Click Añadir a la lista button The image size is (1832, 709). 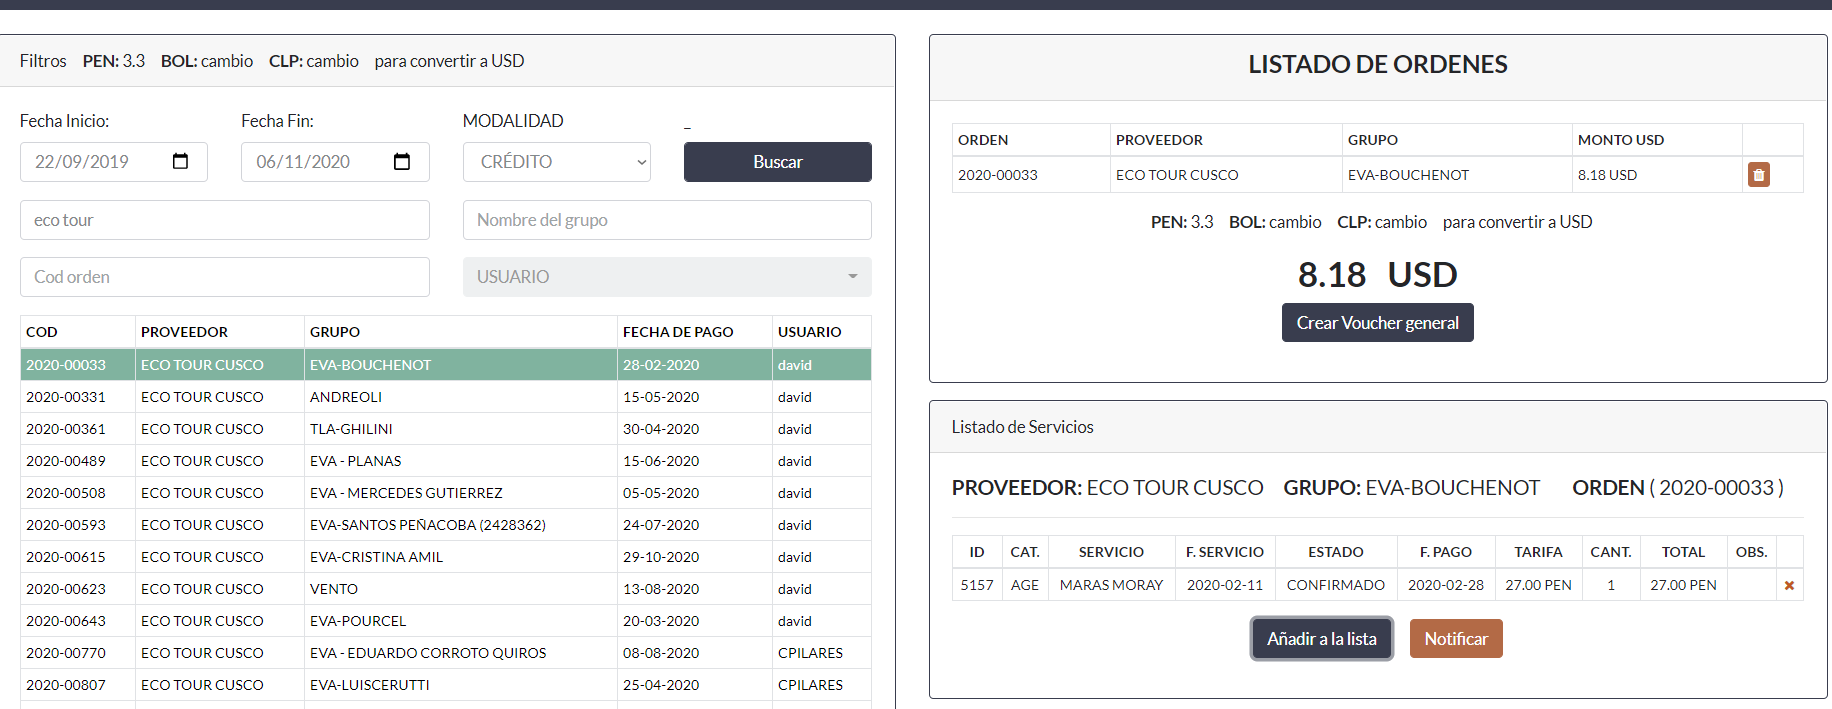pyautogui.click(x=1321, y=639)
